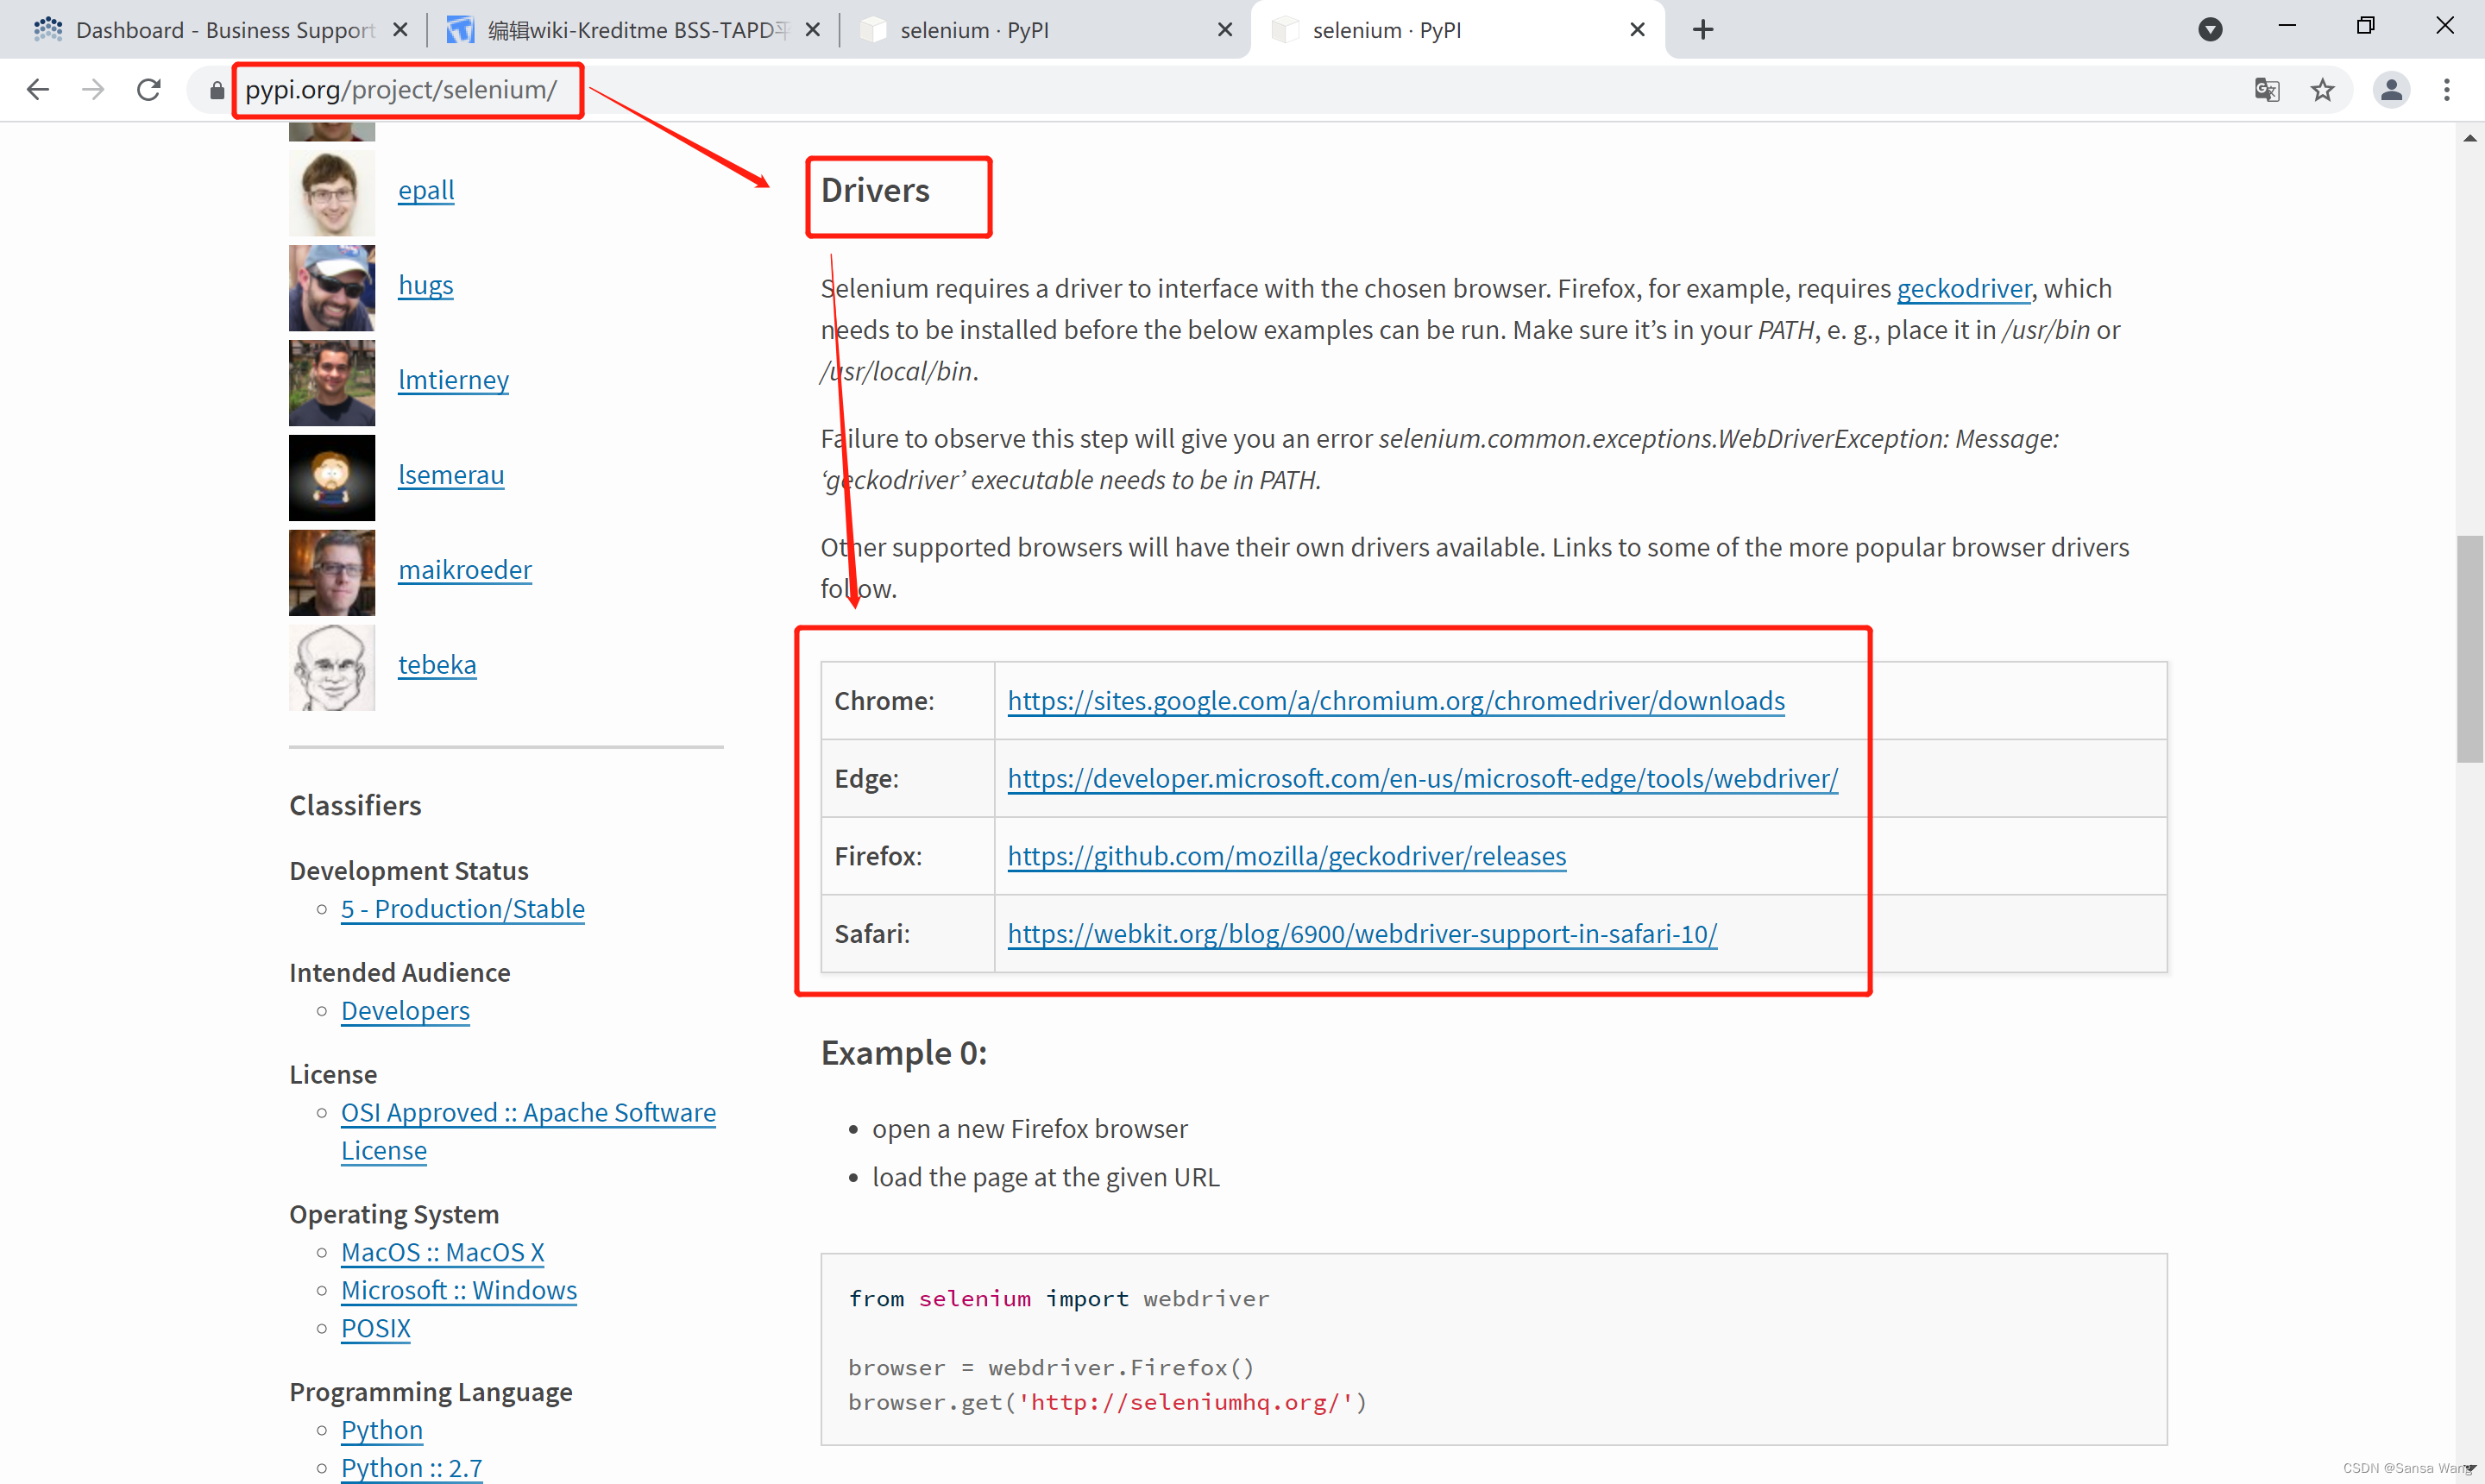The width and height of the screenshot is (2485, 1484).
Task: Open the lsemerau maintainer link
Action: (x=451, y=475)
